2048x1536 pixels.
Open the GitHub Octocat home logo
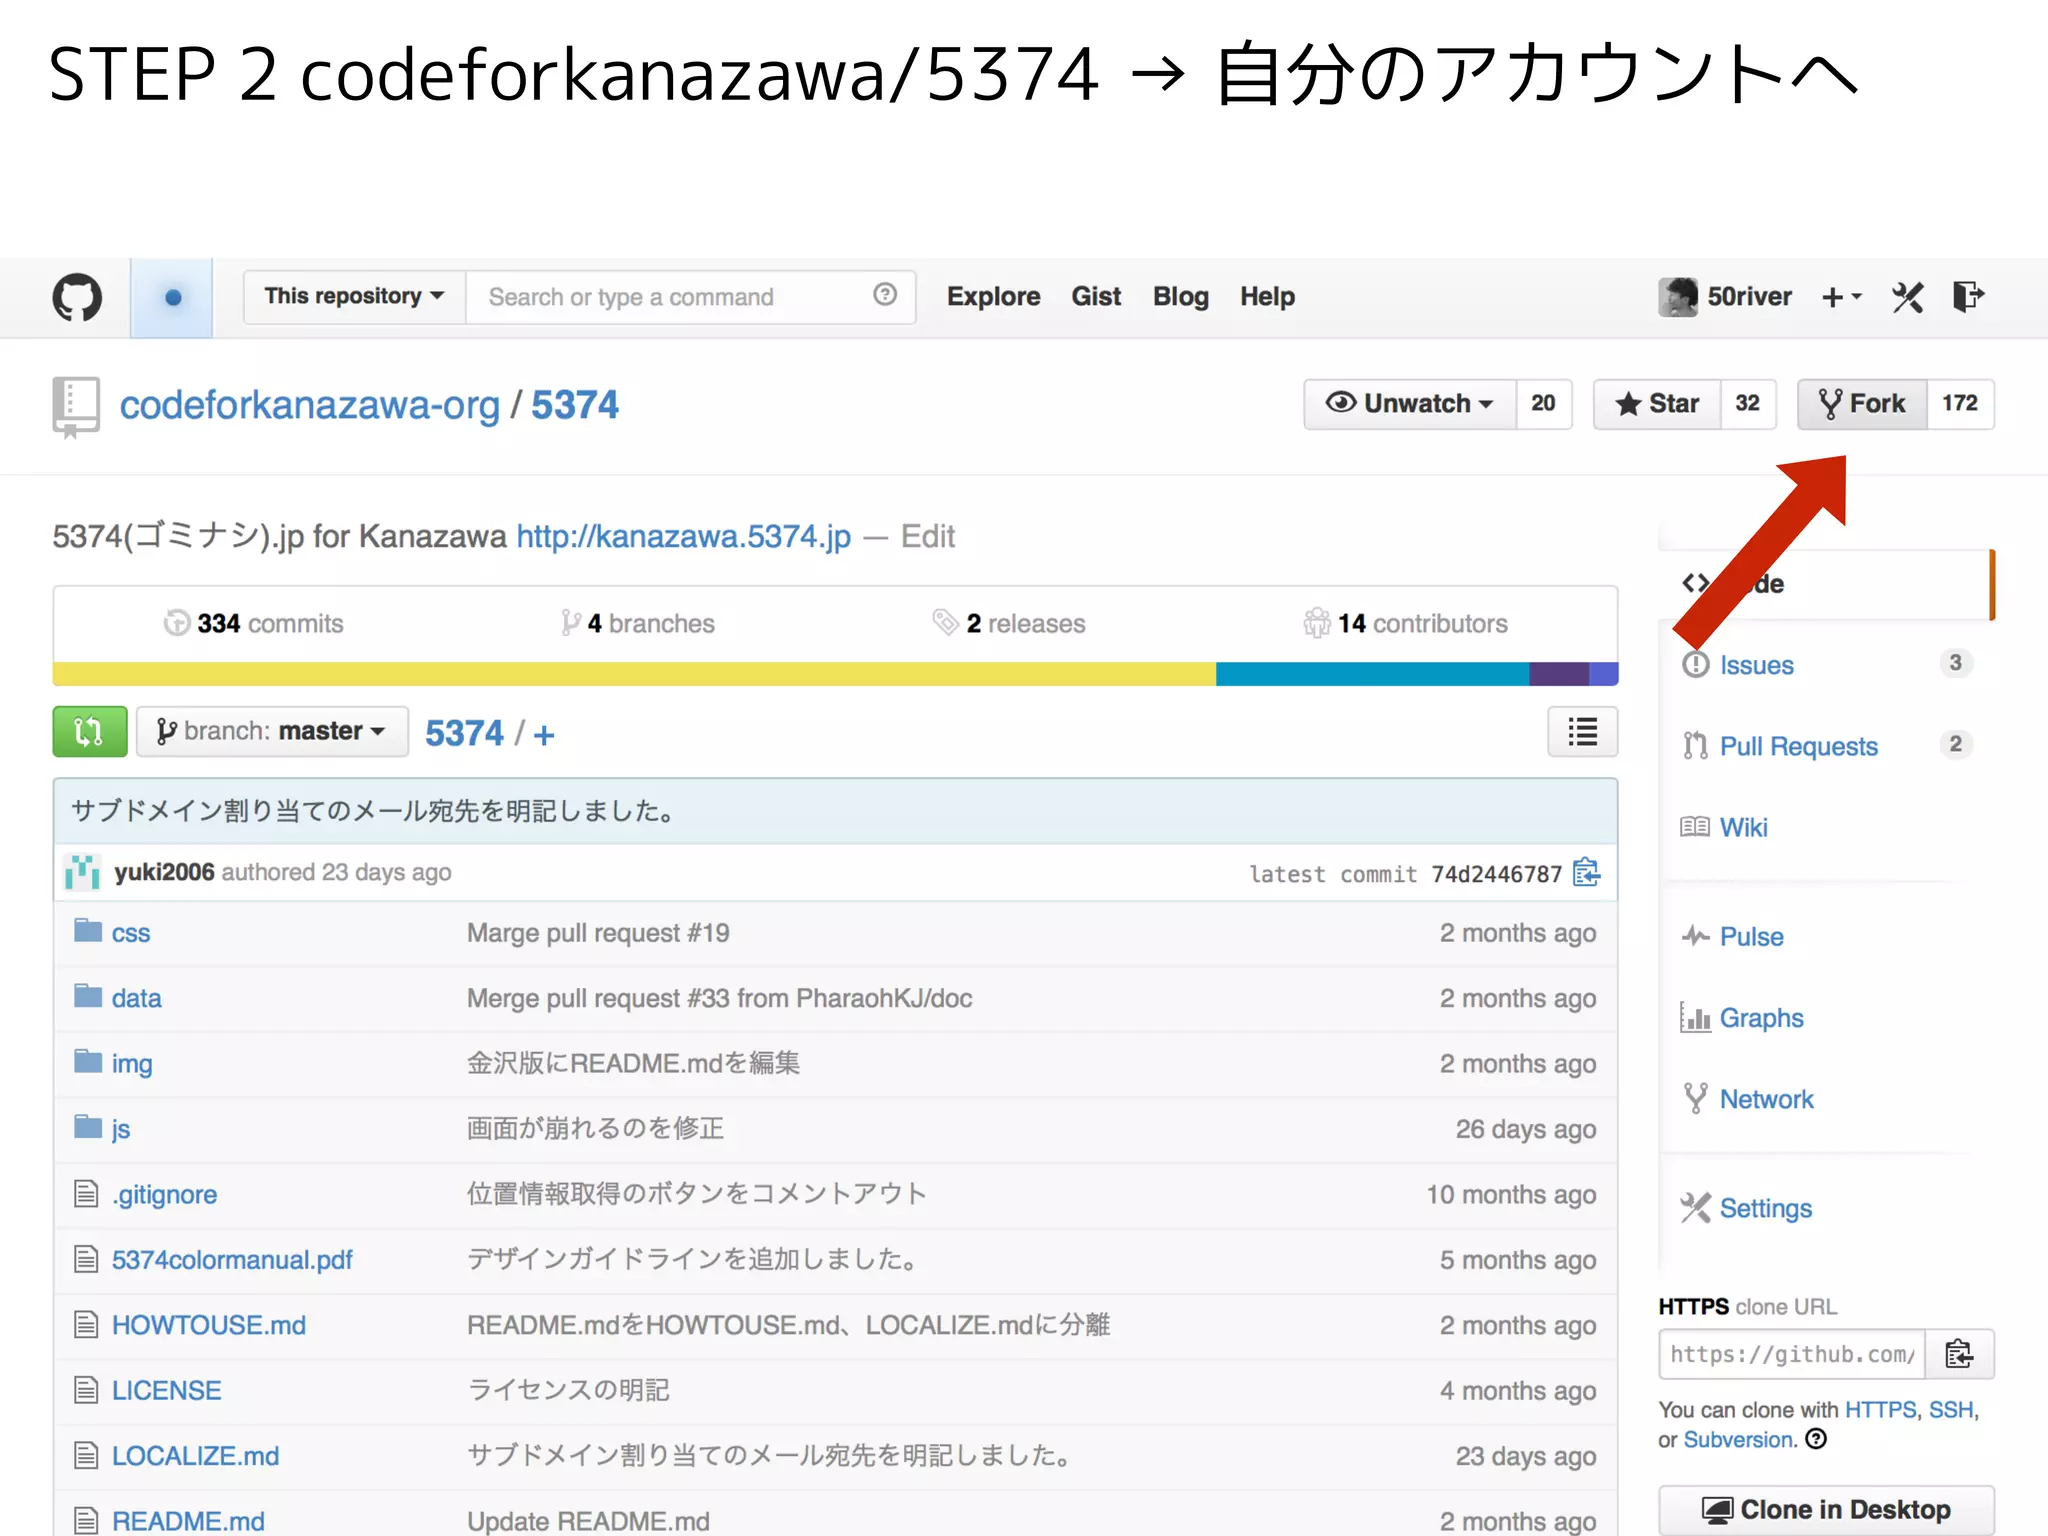click(x=77, y=297)
